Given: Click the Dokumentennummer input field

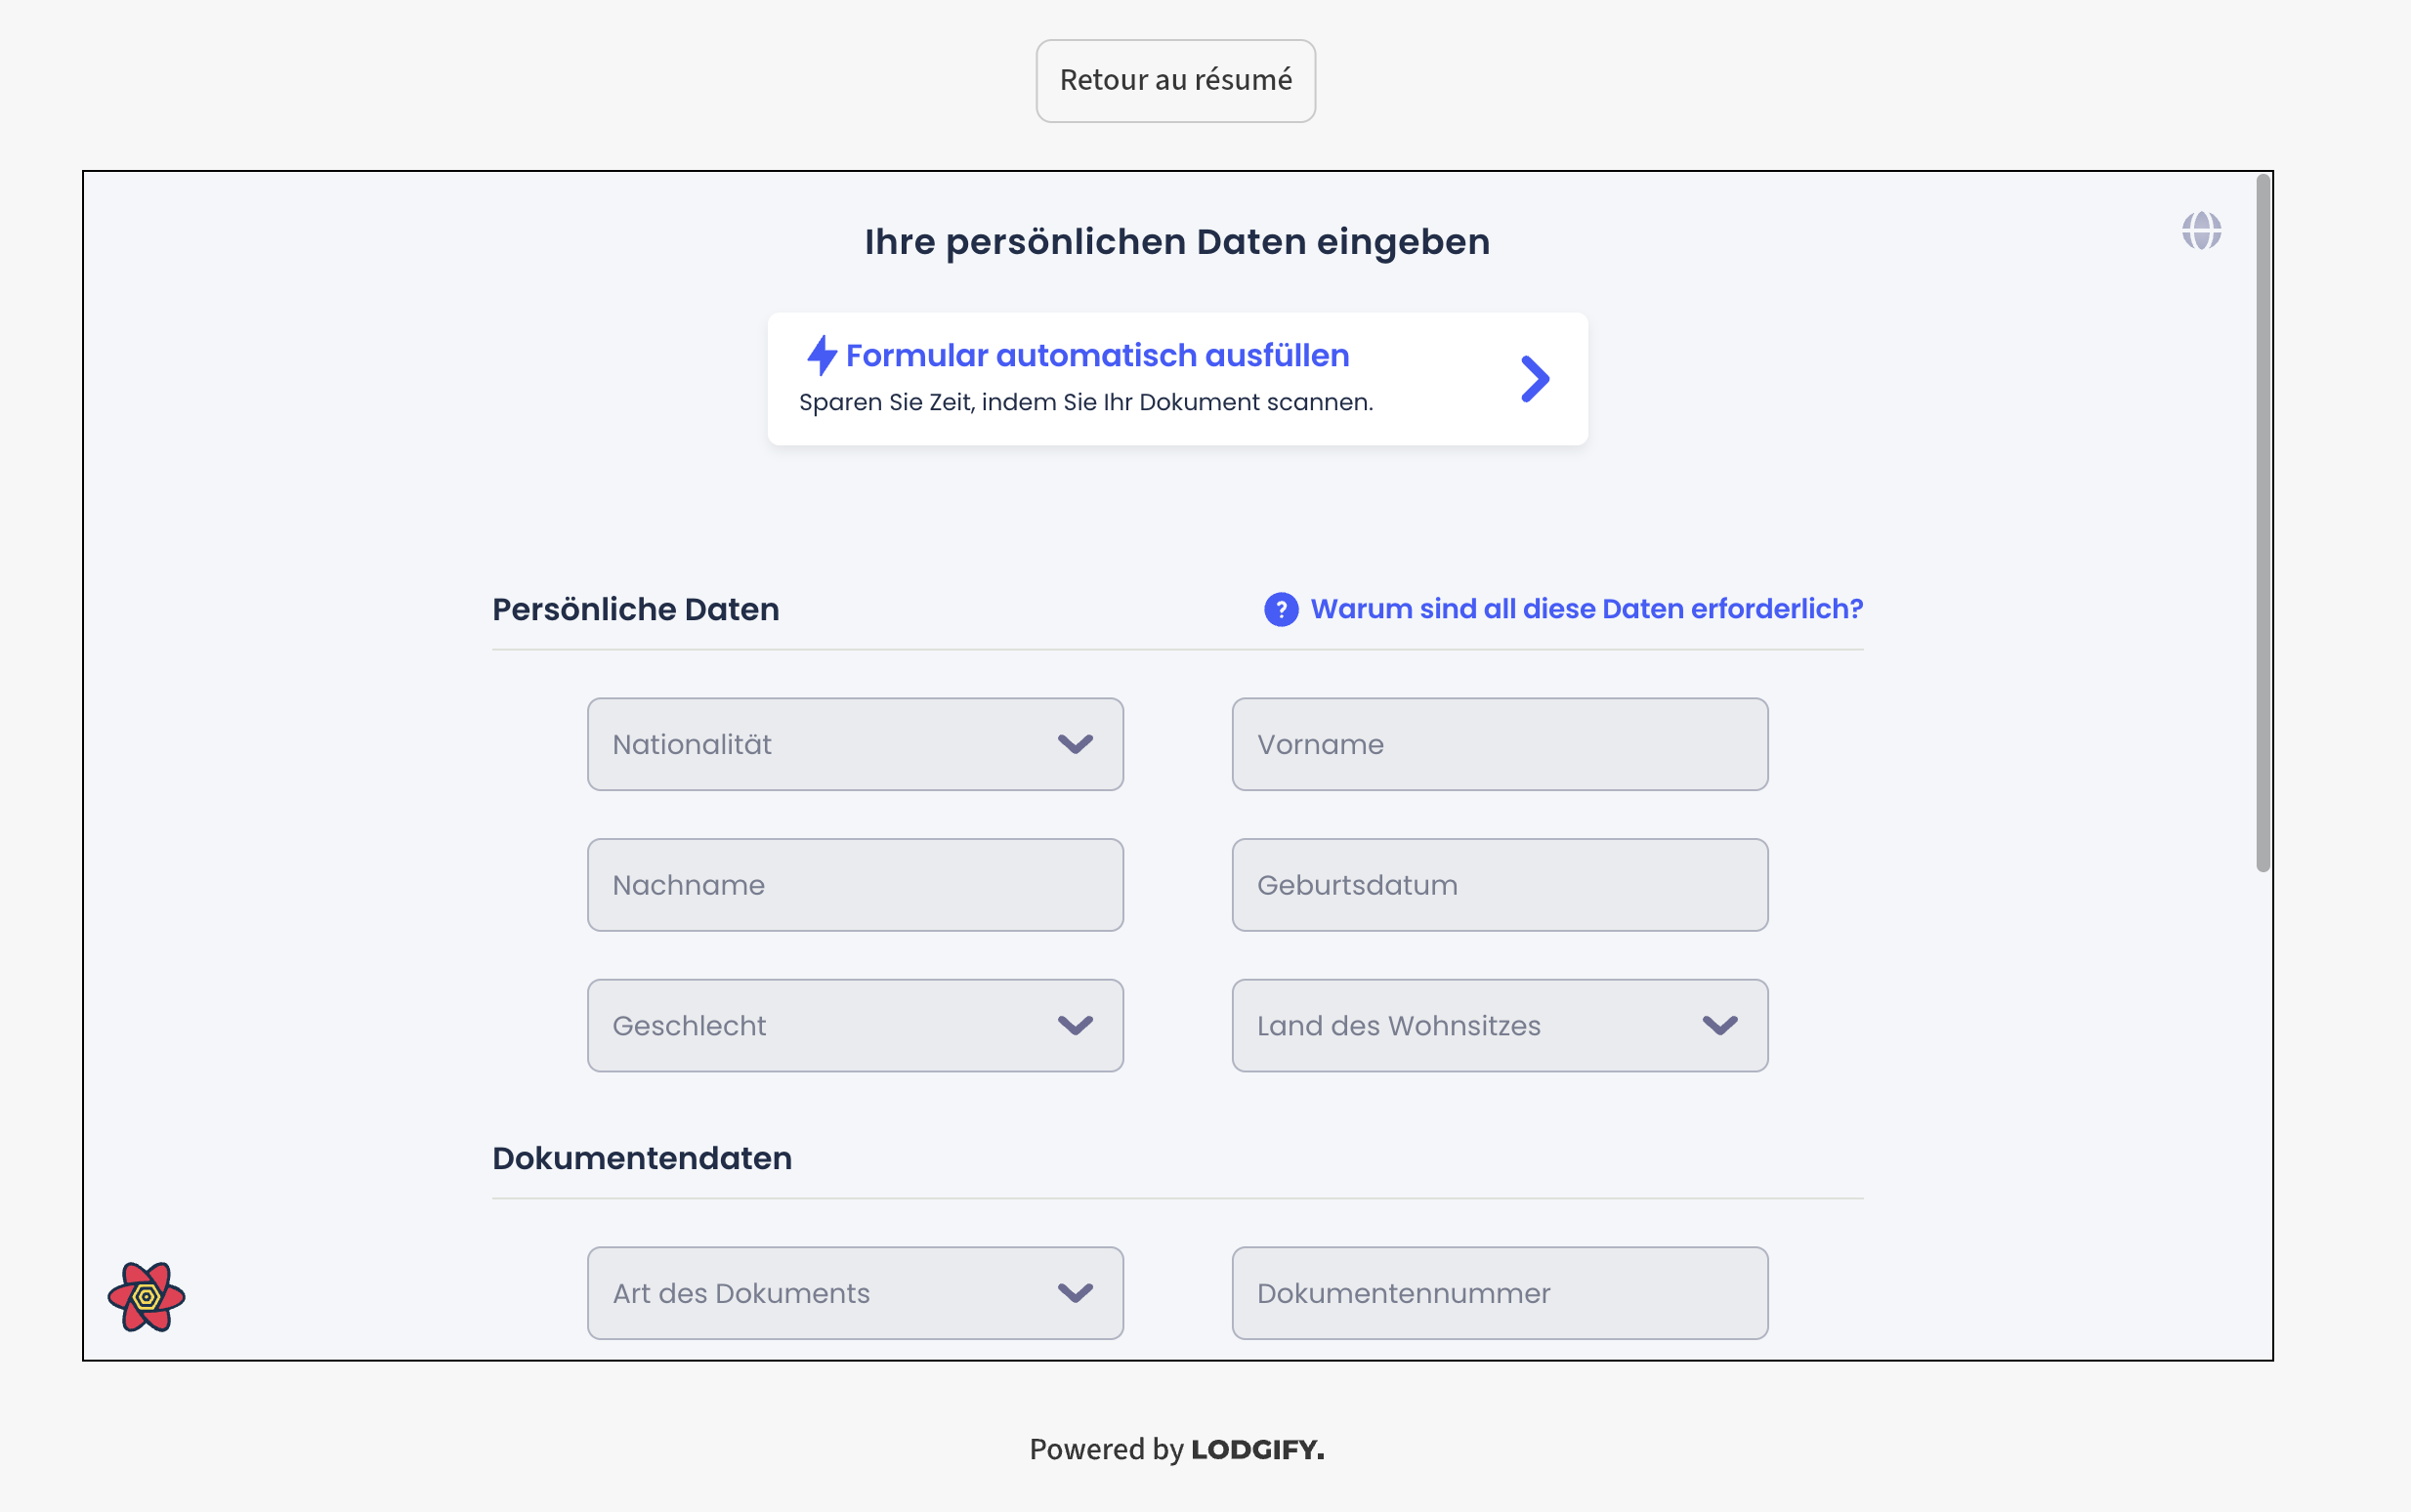Looking at the screenshot, I should (1499, 1293).
